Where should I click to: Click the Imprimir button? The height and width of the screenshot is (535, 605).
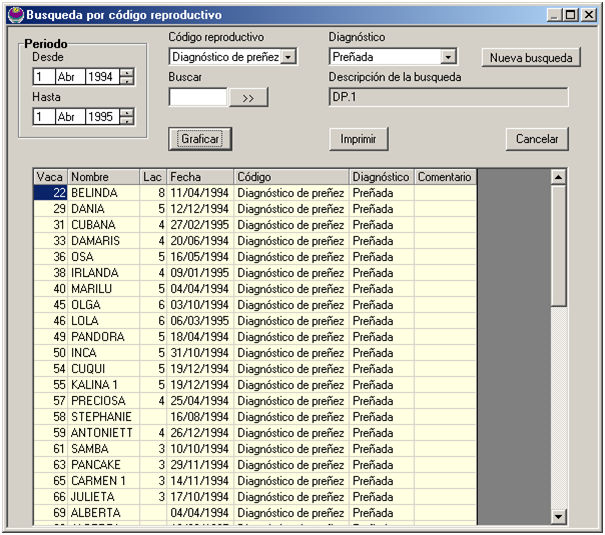[x=358, y=139]
